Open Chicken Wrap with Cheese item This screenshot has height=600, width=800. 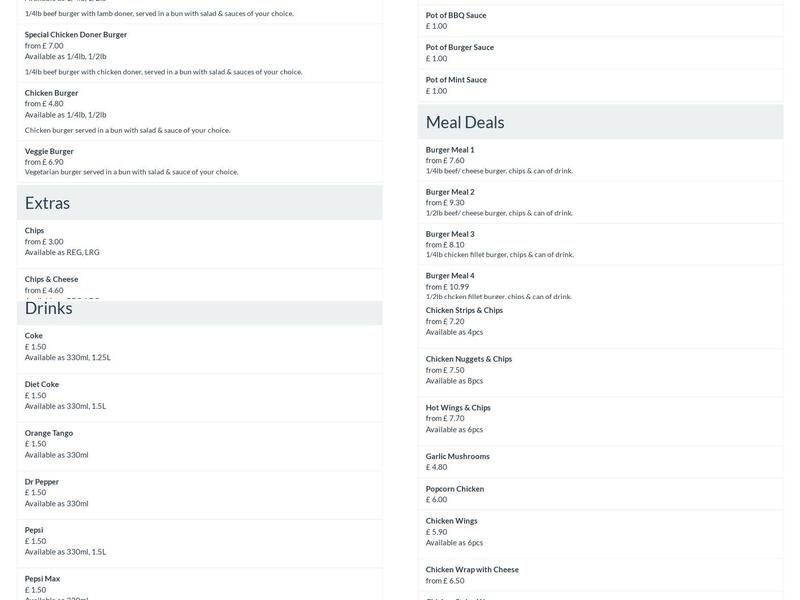[472, 570]
